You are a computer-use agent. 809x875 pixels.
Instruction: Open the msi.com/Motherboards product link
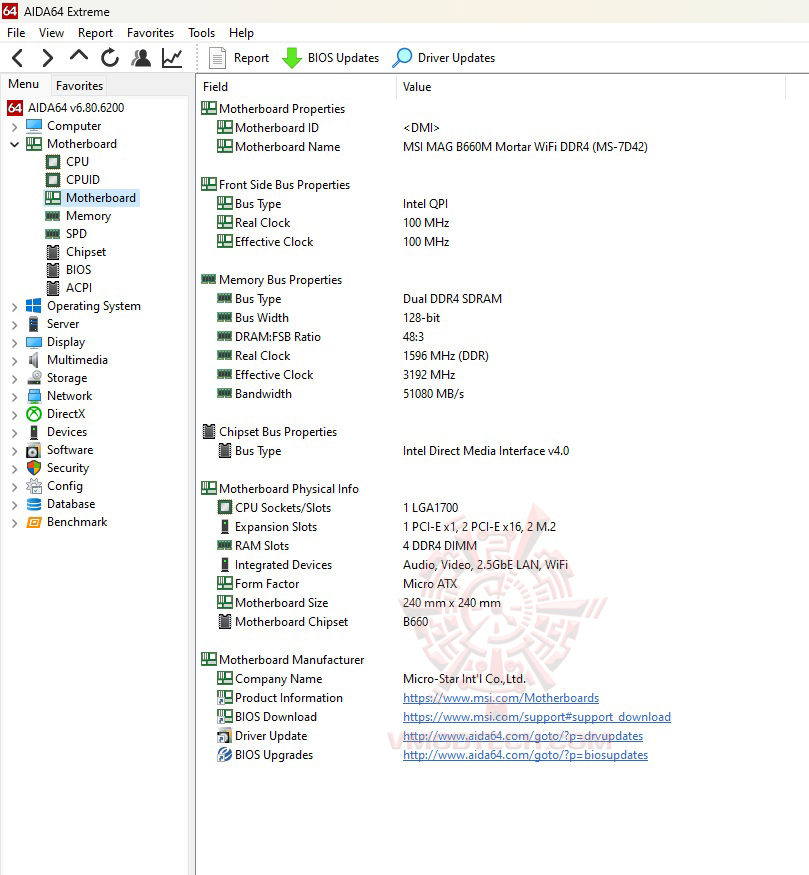coord(500,698)
